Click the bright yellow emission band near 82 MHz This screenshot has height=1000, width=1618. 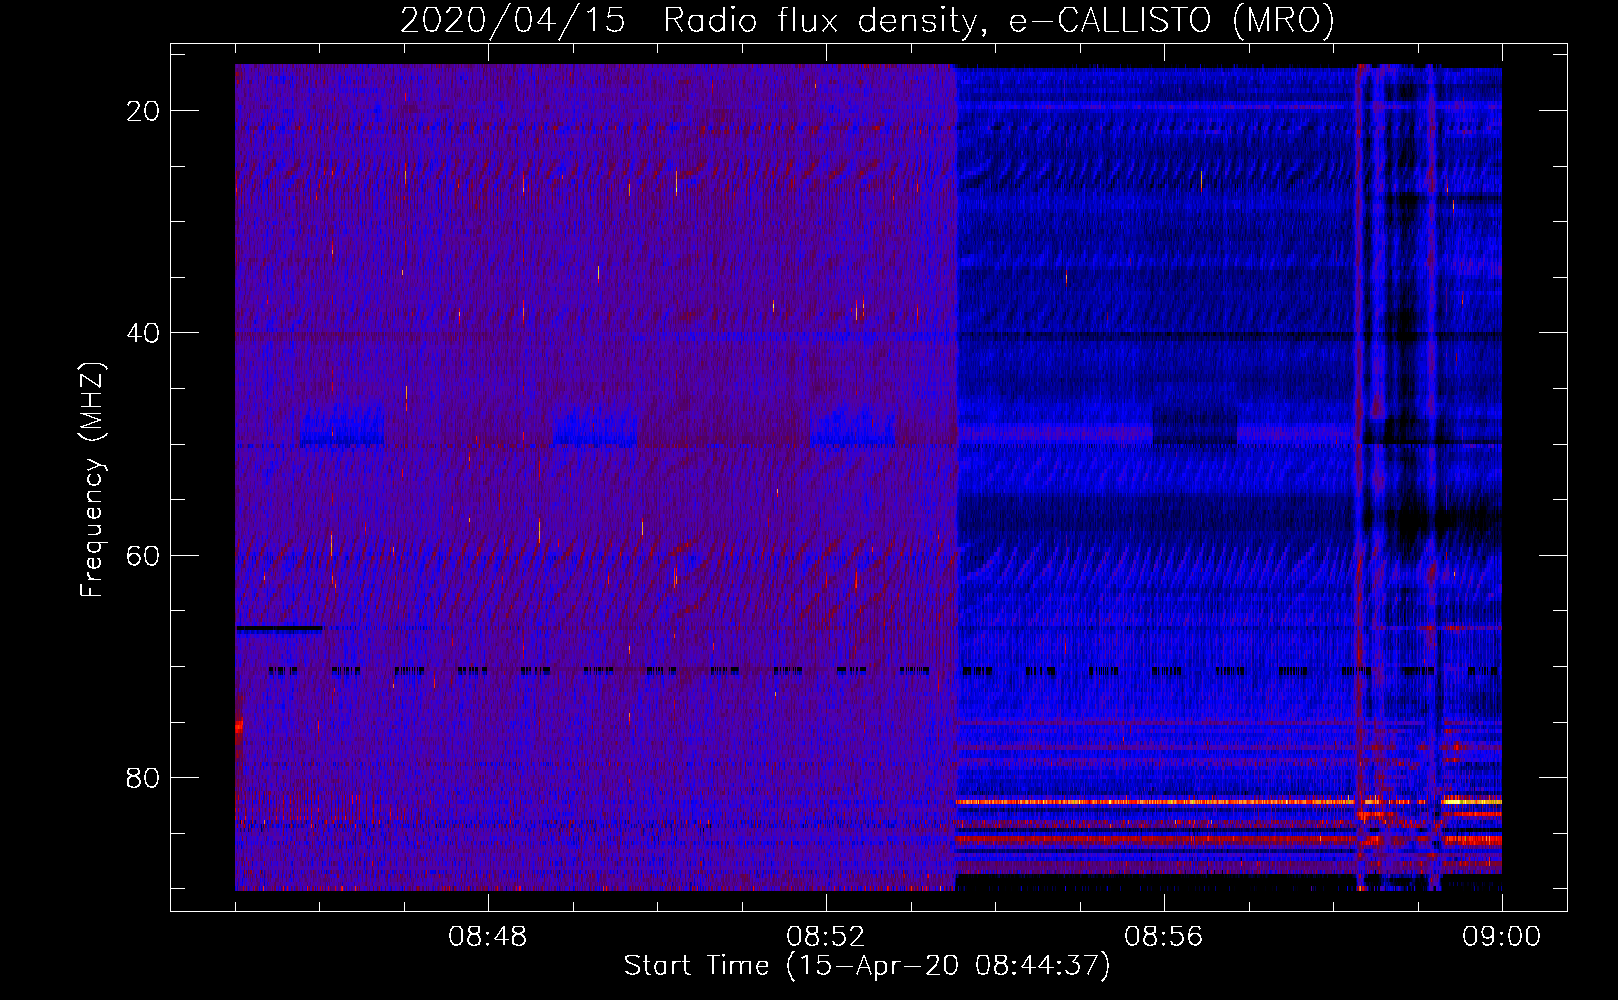(x=1229, y=801)
